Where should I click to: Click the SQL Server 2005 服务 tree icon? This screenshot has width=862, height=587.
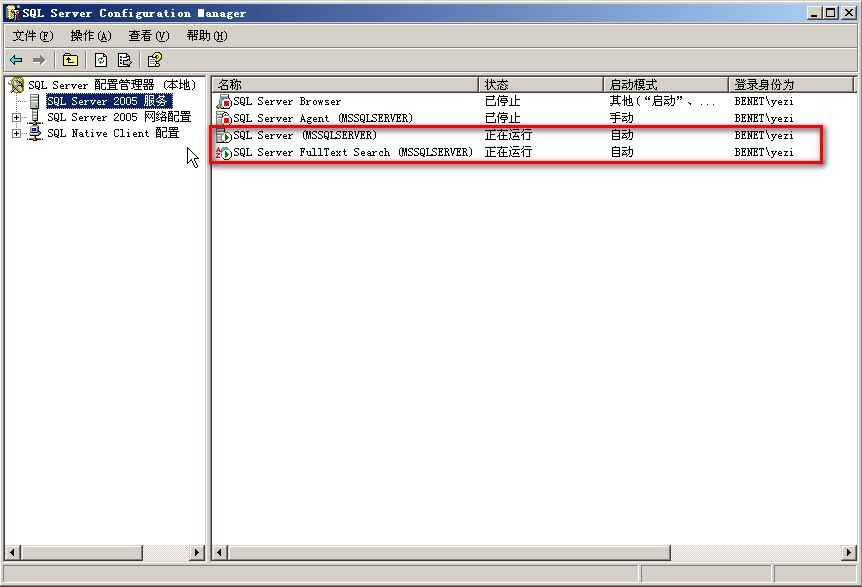(x=35, y=101)
